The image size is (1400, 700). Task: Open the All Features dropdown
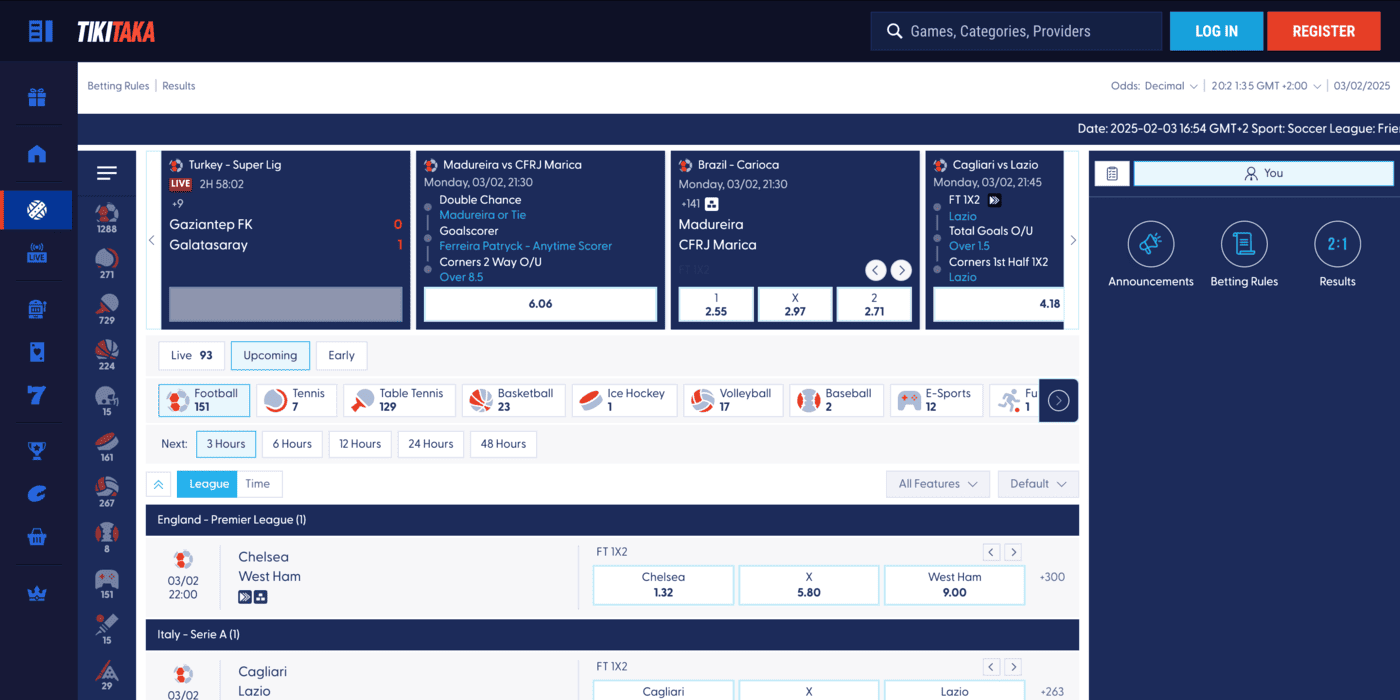point(937,484)
